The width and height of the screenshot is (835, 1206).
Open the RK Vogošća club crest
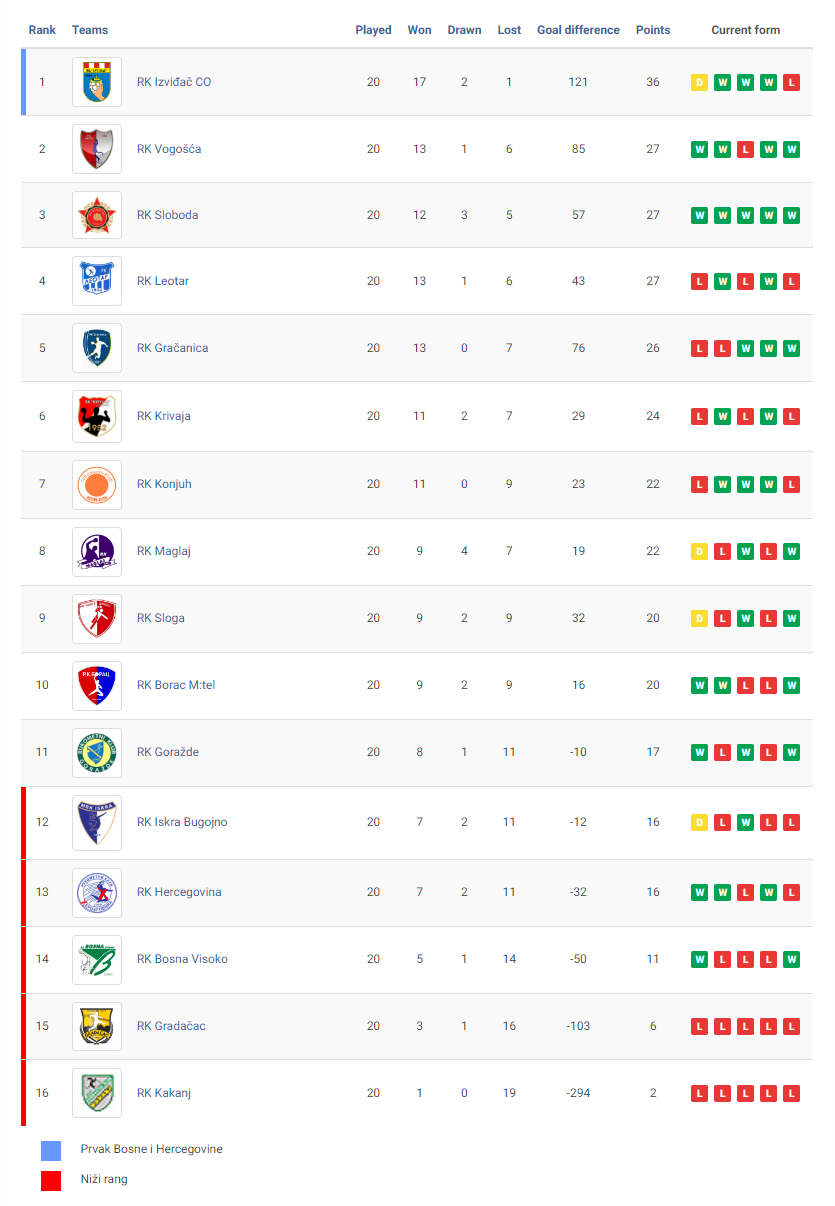(97, 149)
